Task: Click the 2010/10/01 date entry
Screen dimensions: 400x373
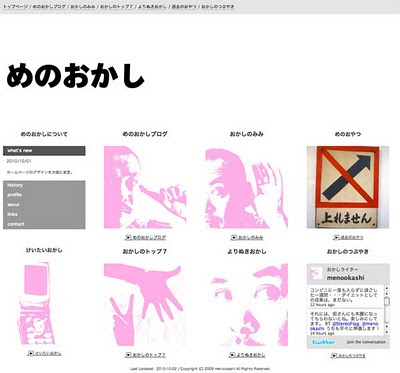Action: point(19,161)
